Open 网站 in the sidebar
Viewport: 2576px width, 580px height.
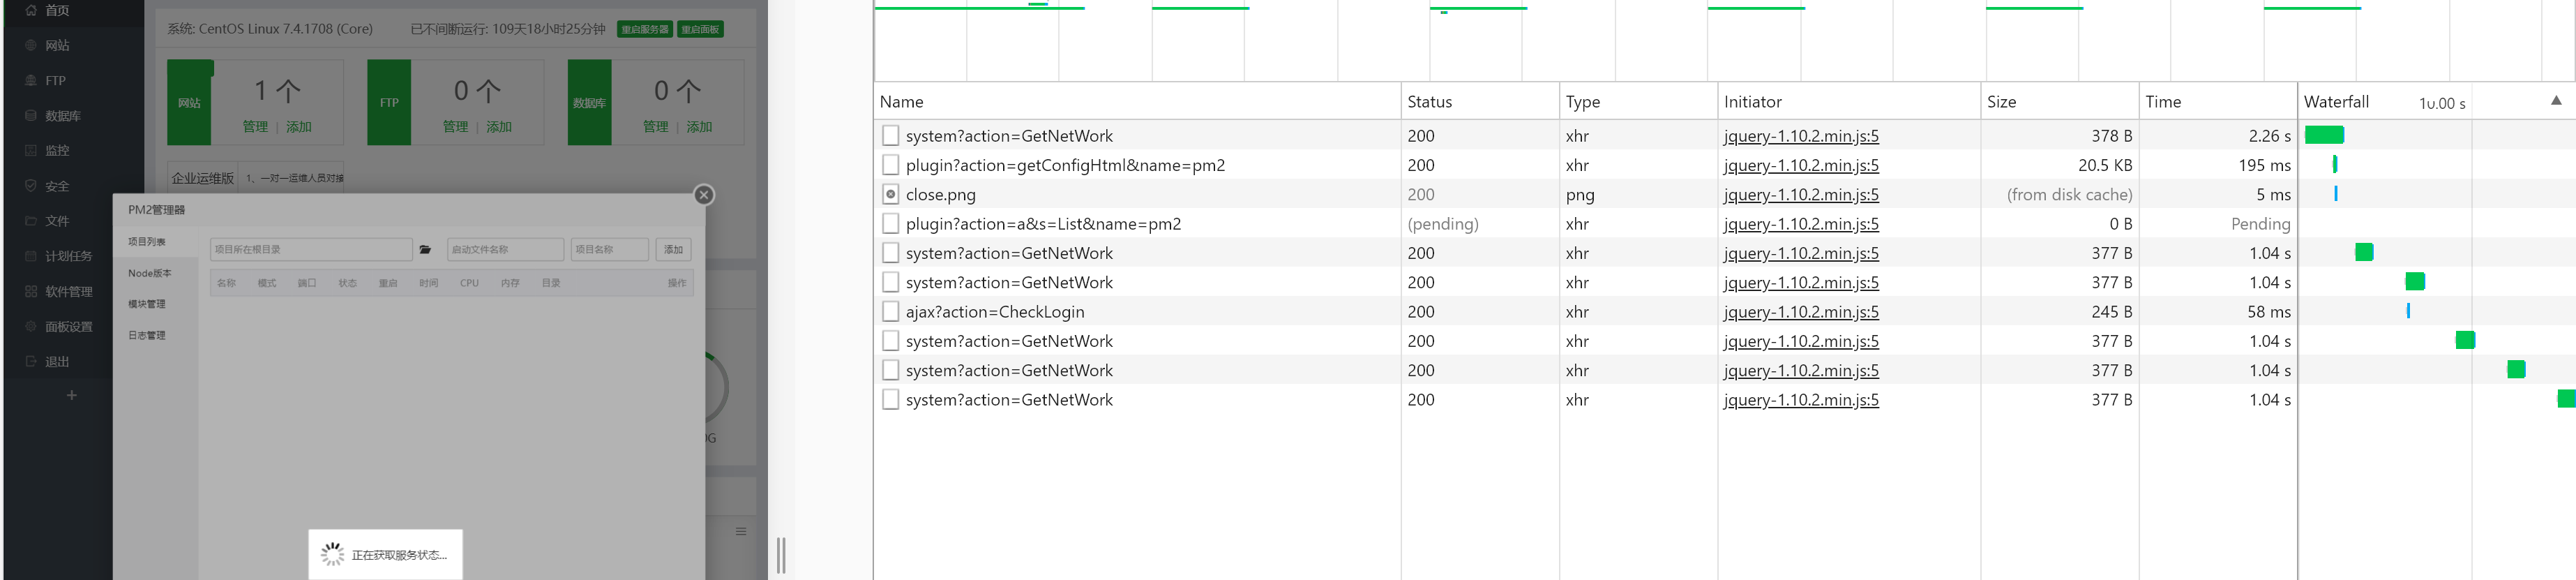57,45
